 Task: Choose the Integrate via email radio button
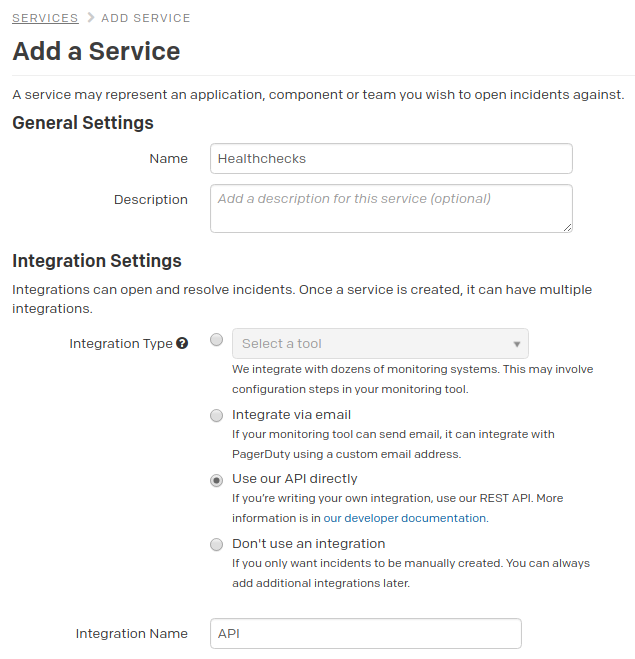pos(217,416)
